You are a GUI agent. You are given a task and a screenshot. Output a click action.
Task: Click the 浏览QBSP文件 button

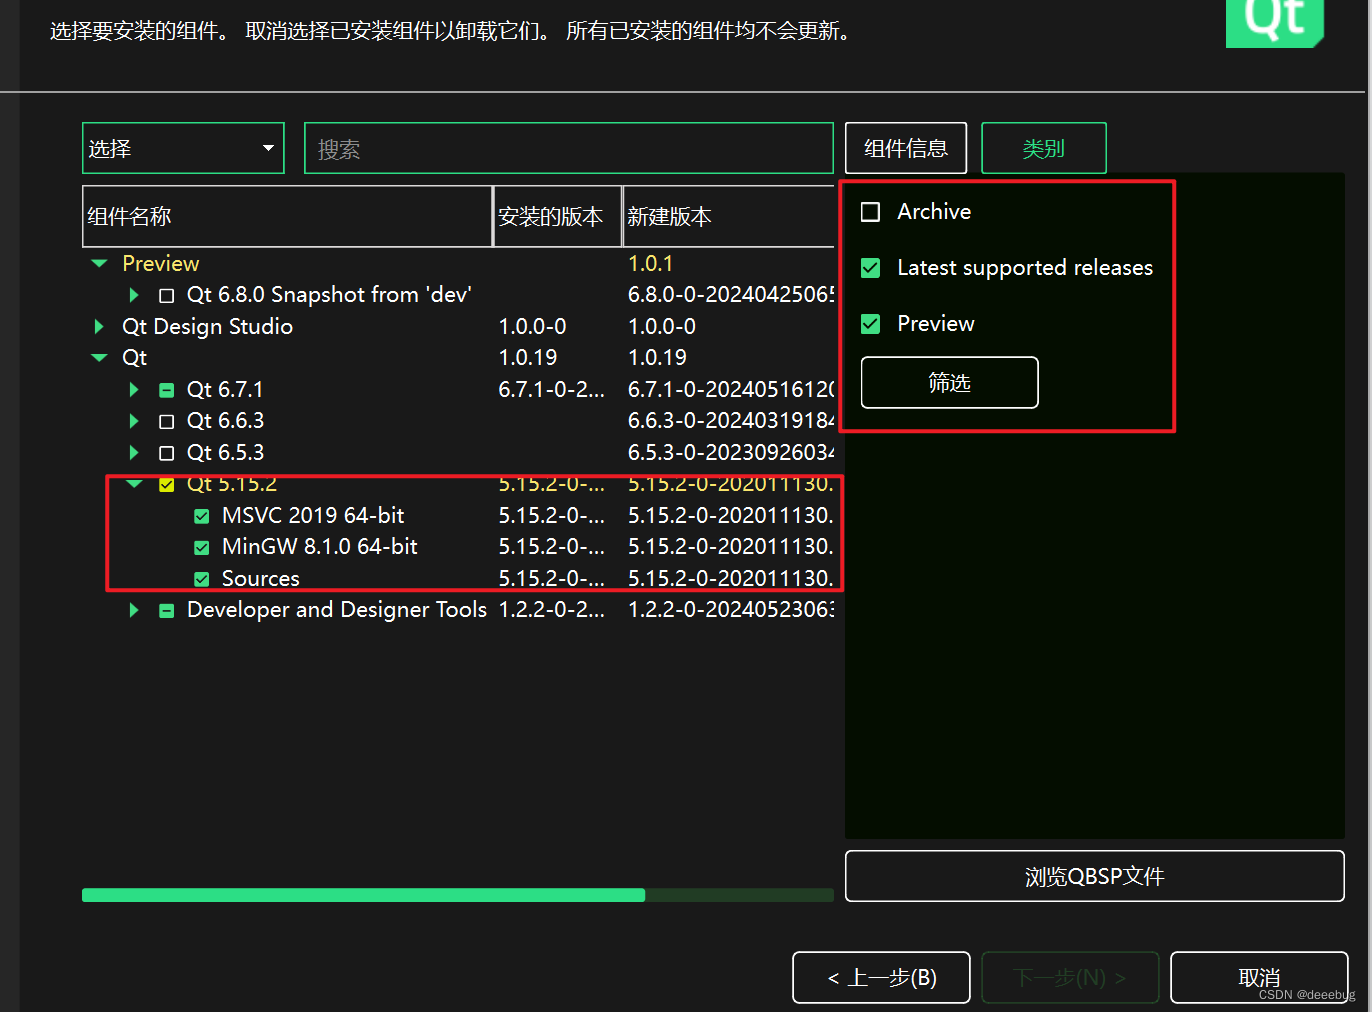pos(1095,876)
